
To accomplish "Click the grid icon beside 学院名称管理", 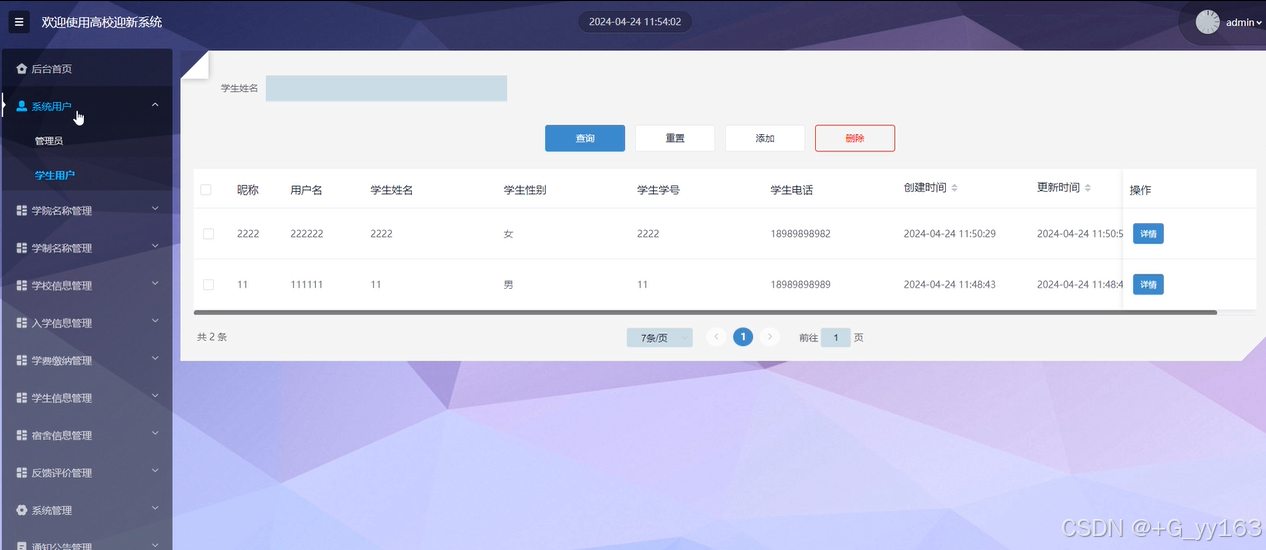I will (x=22, y=211).
